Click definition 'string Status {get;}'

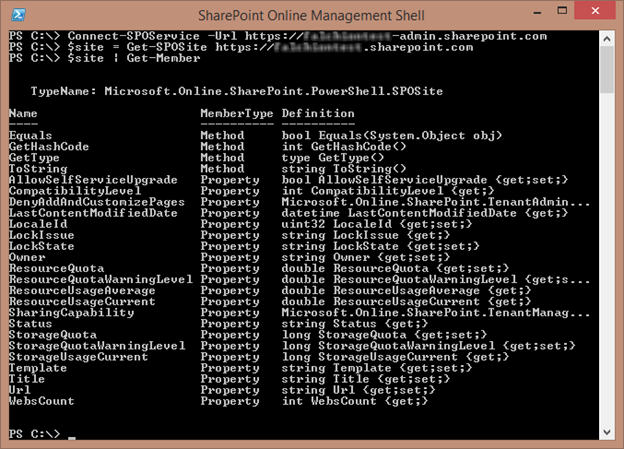[x=355, y=324]
